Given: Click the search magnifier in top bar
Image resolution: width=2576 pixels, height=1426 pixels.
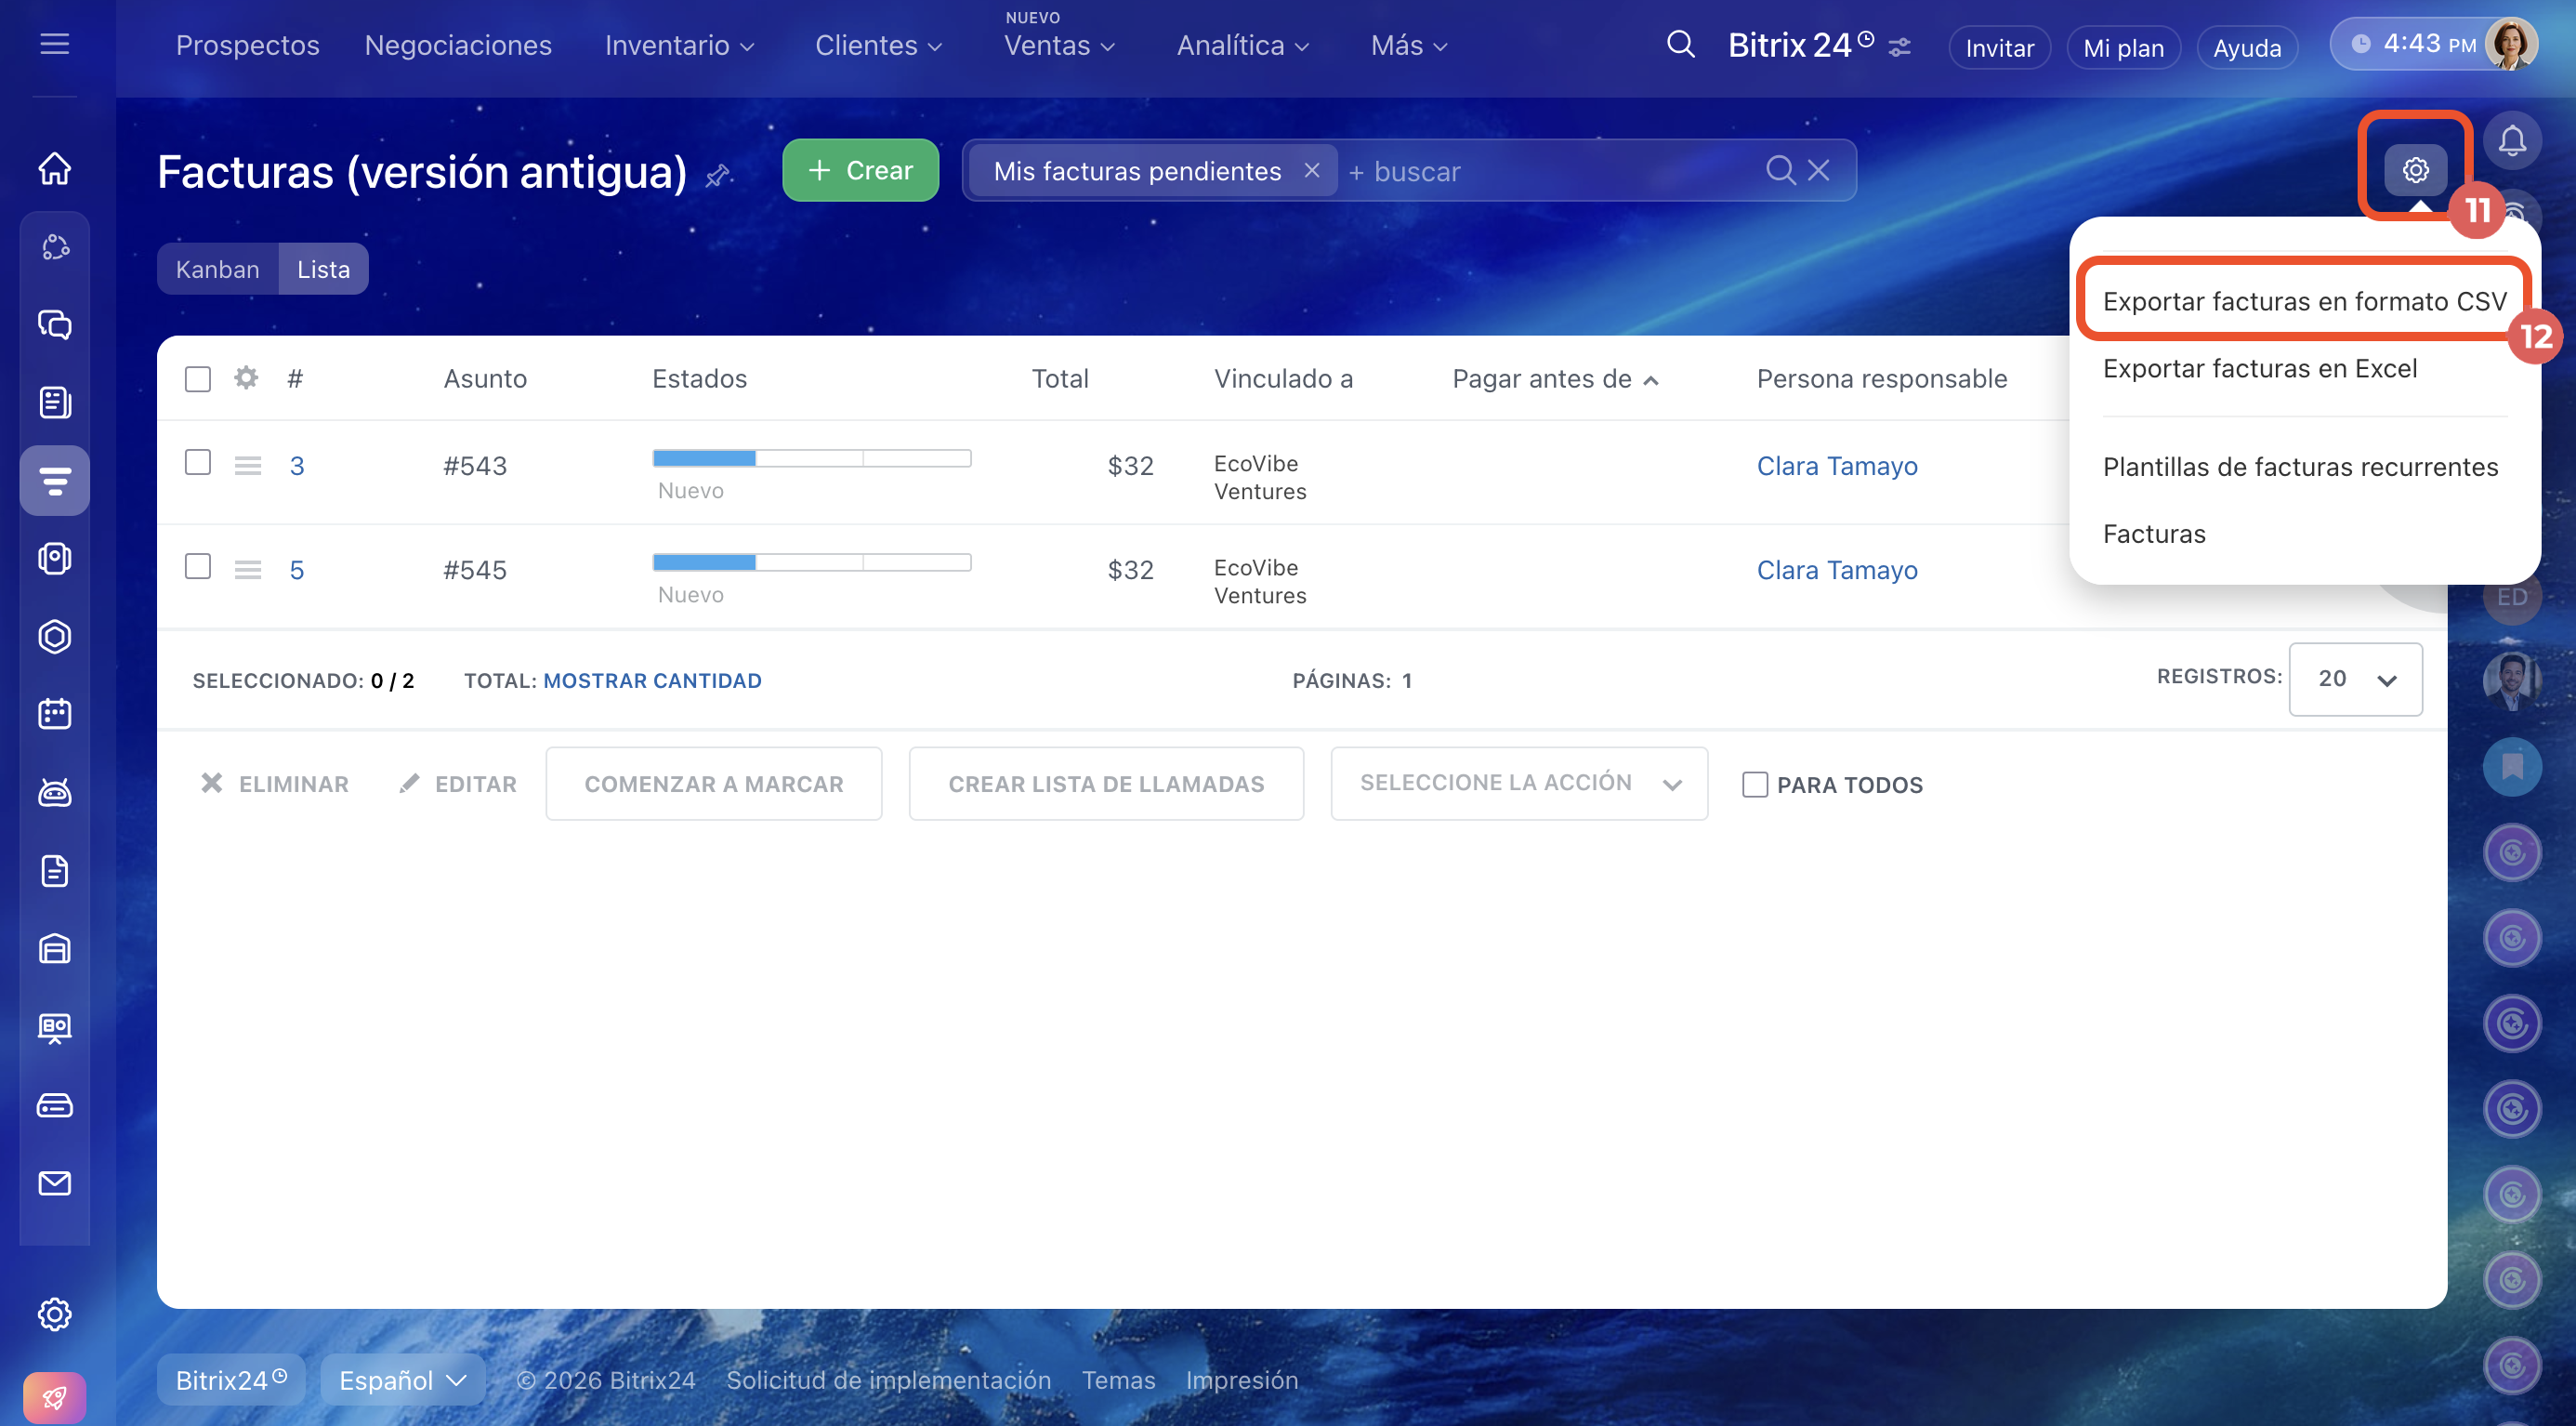Looking at the screenshot, I should click(x=1680, y=45).
